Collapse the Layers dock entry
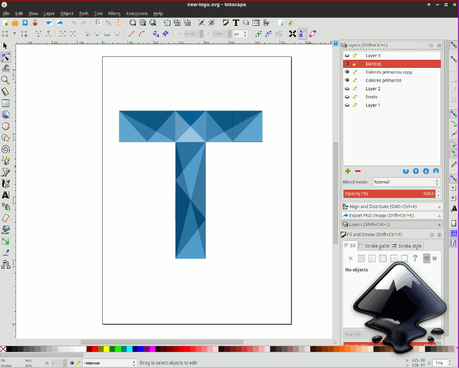459x368 pixels. click(392, 225)
